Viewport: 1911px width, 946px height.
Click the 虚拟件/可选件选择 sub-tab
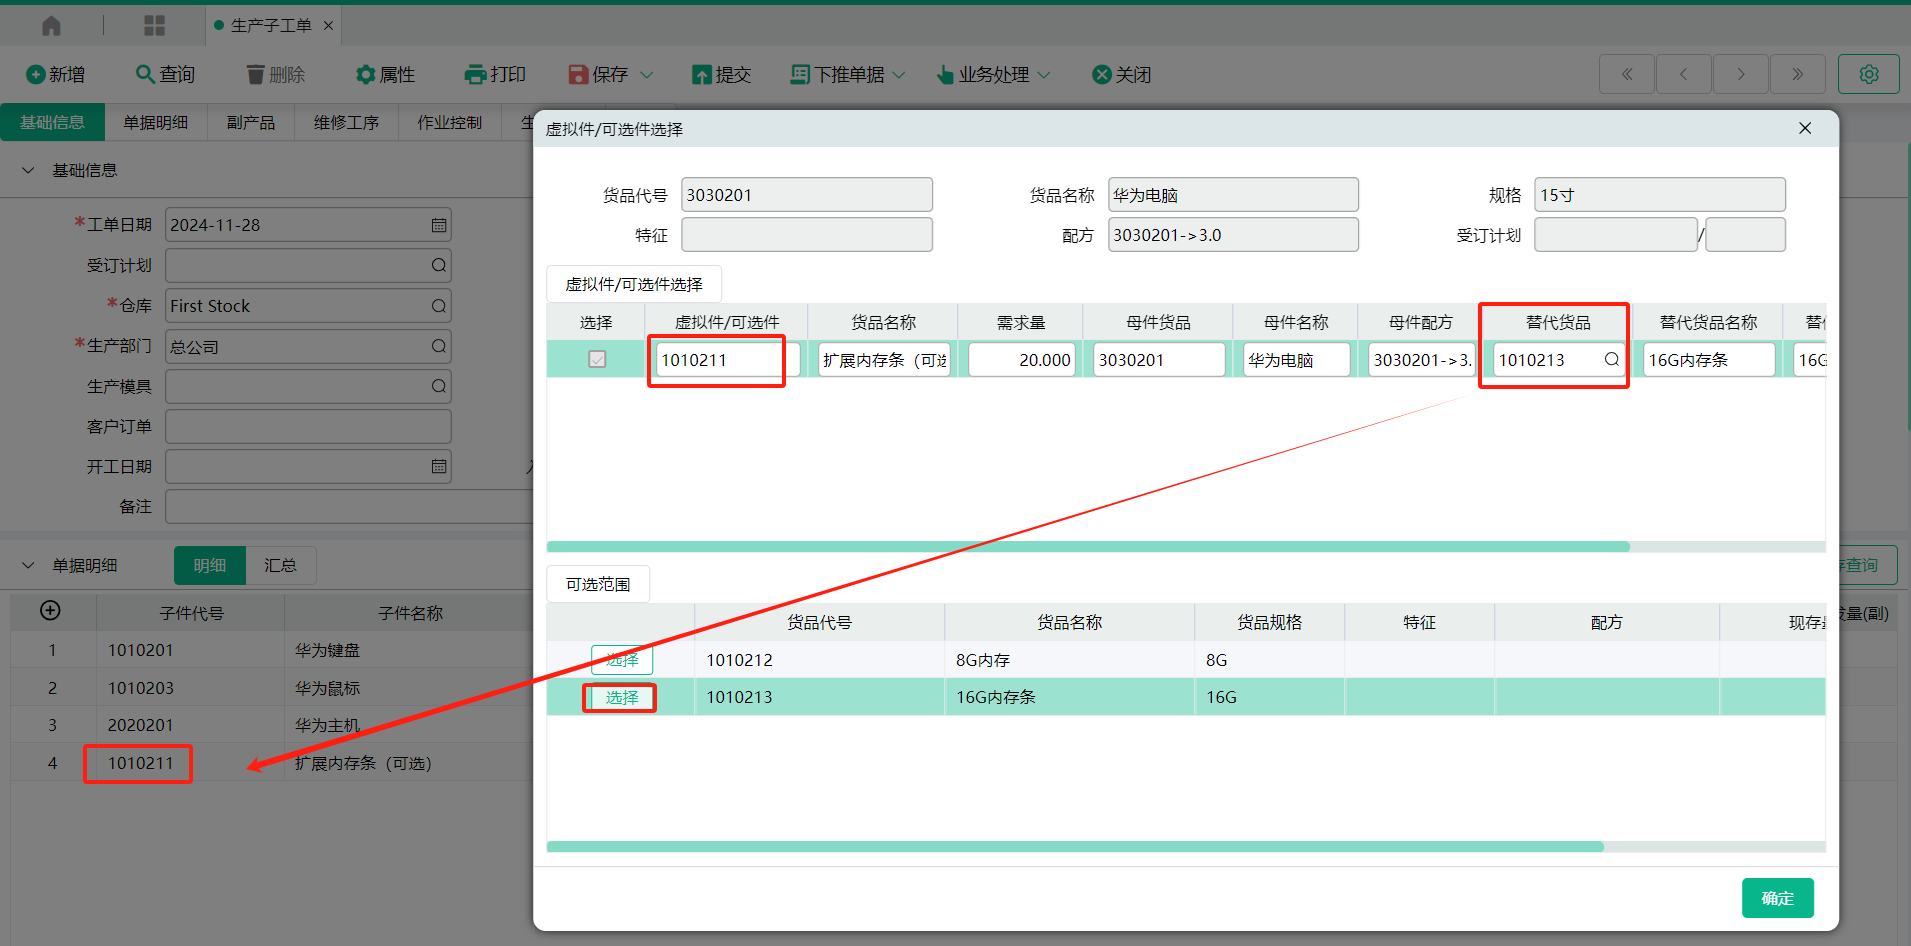(634, 285)
